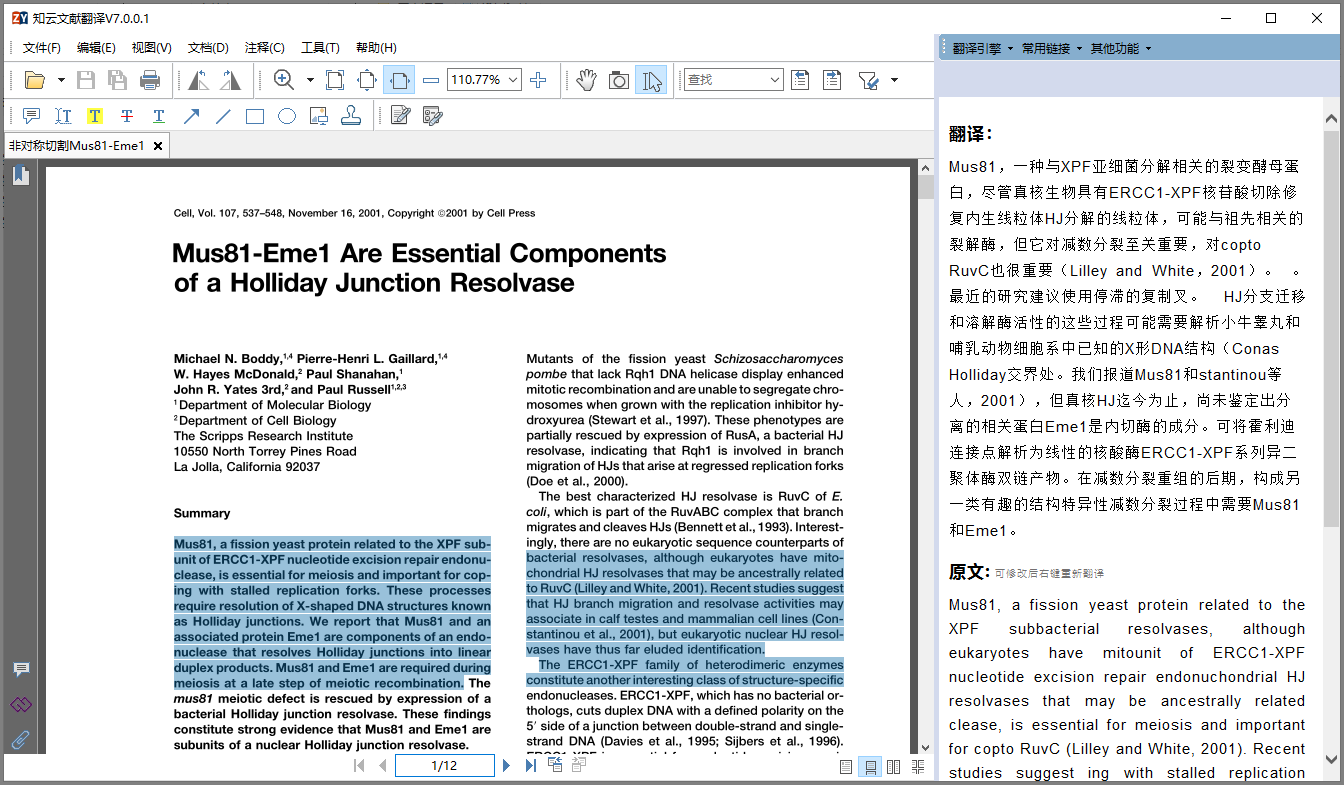Go to the last page
Viewport: 1344px width, 785px height.
click(531, 766)
